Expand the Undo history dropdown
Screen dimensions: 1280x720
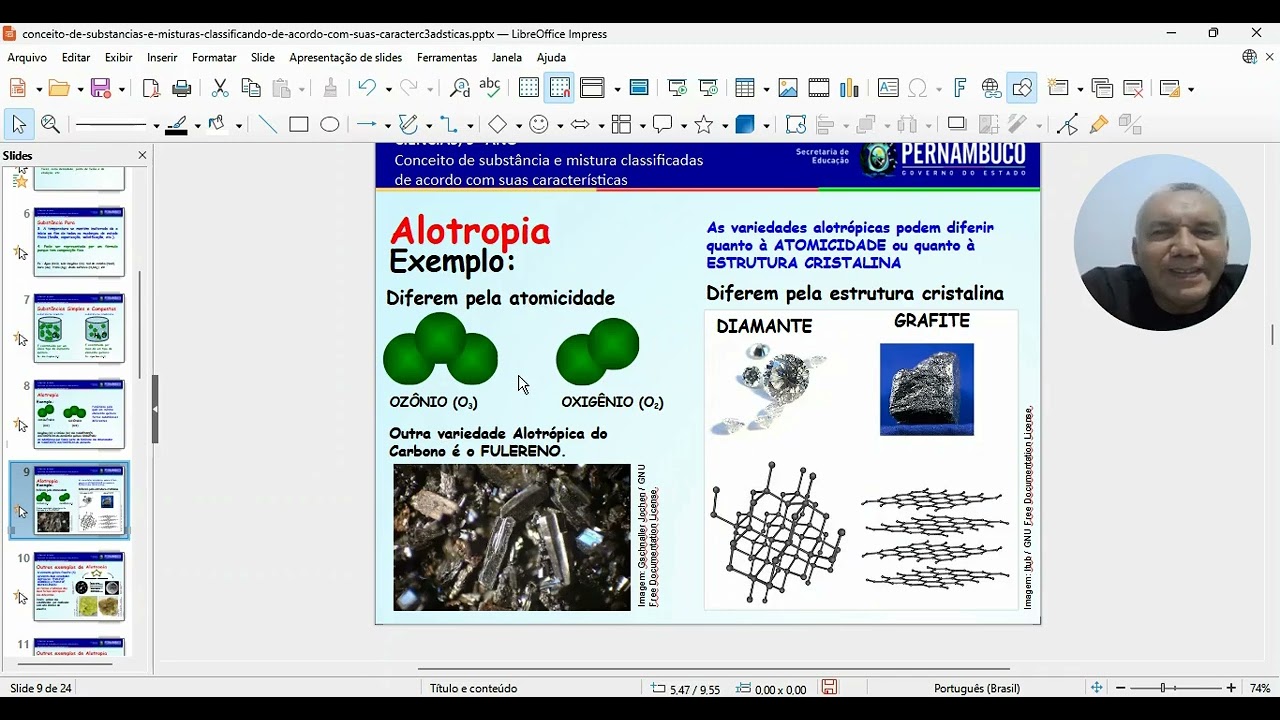pyautogui.click(x=387, y=89)
